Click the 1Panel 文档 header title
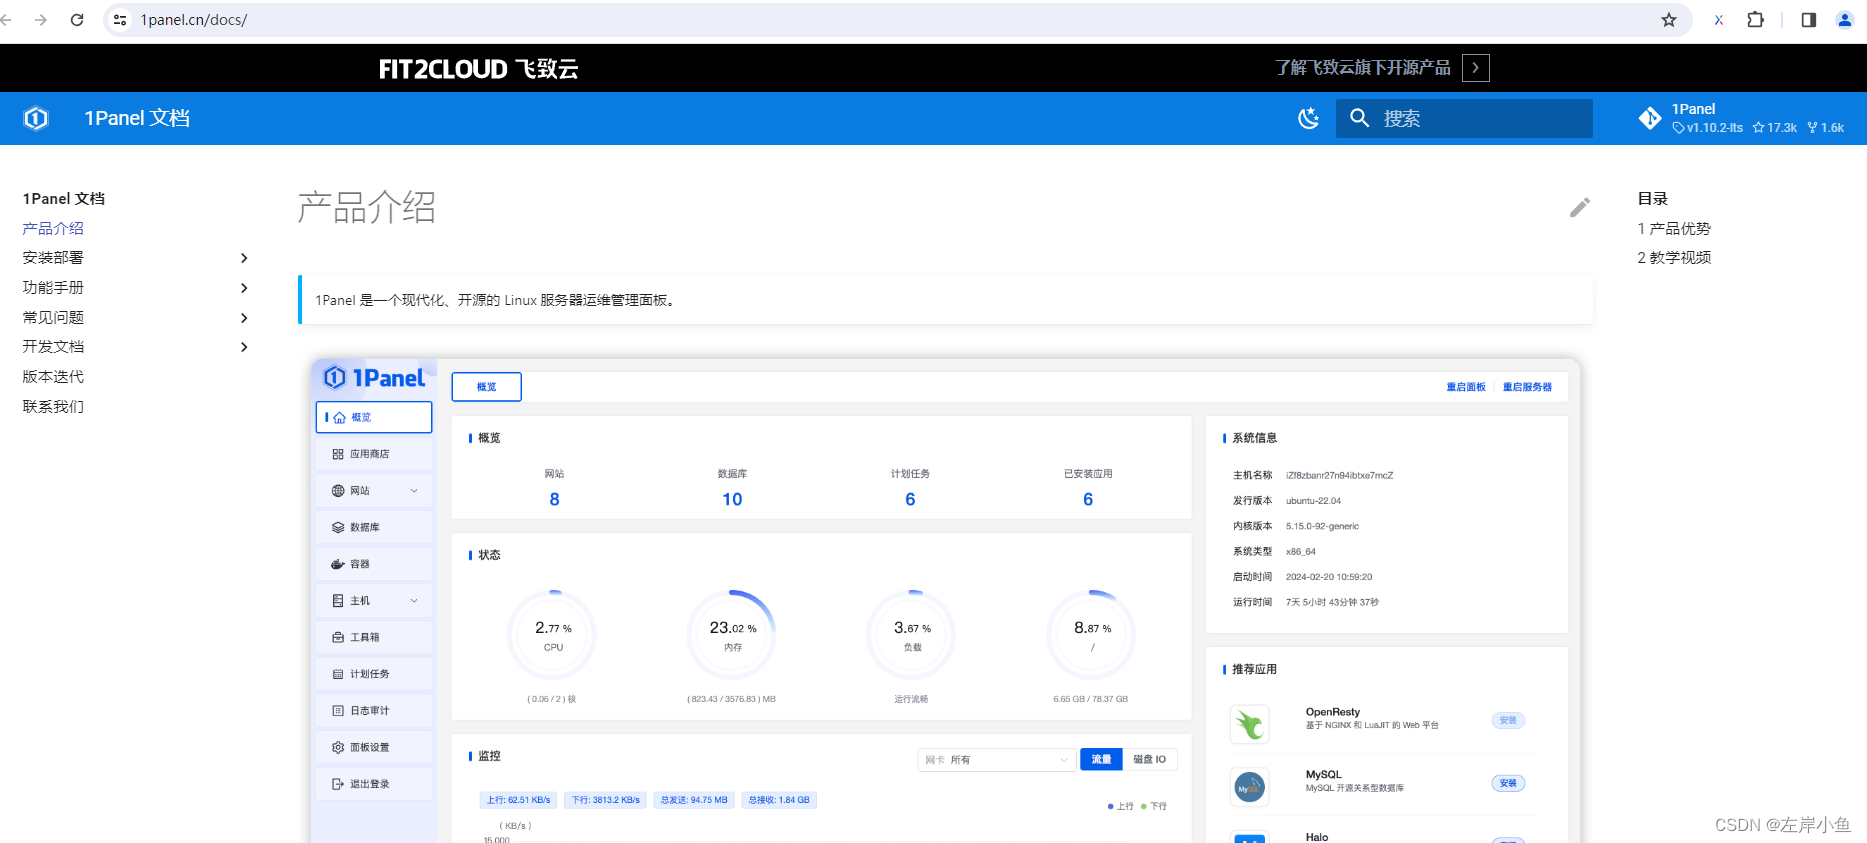Viewport: 1867px width, 843px height. [x=137, y=118]
